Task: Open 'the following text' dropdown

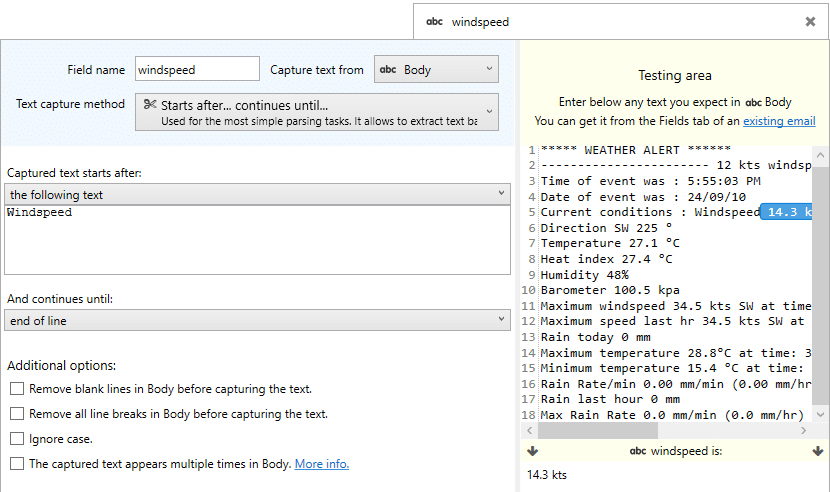Action: [257, 194]
